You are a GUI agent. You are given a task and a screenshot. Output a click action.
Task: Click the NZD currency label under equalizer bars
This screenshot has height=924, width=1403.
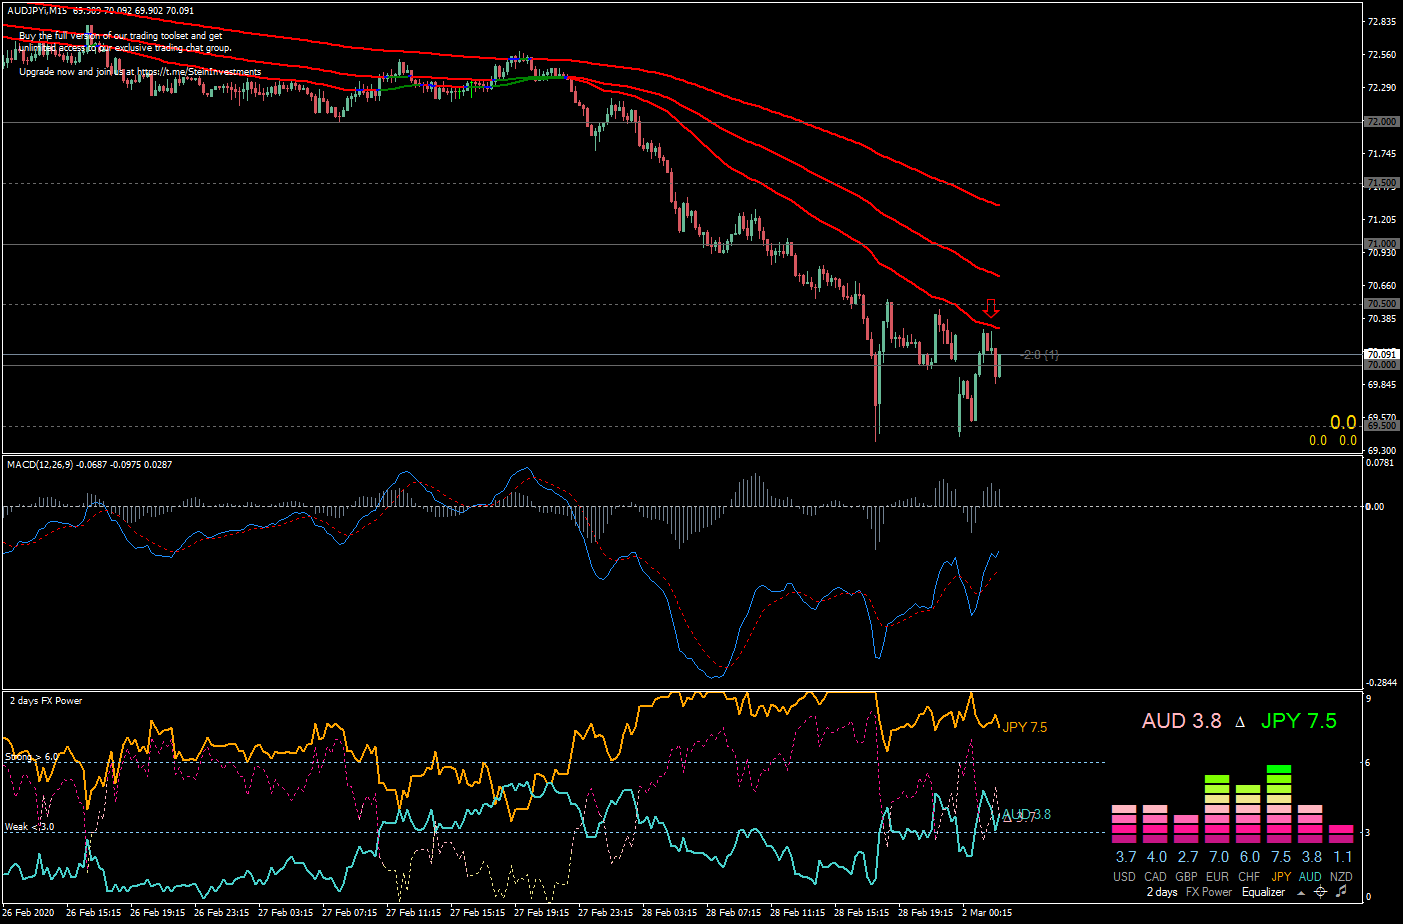[1341, 877]
